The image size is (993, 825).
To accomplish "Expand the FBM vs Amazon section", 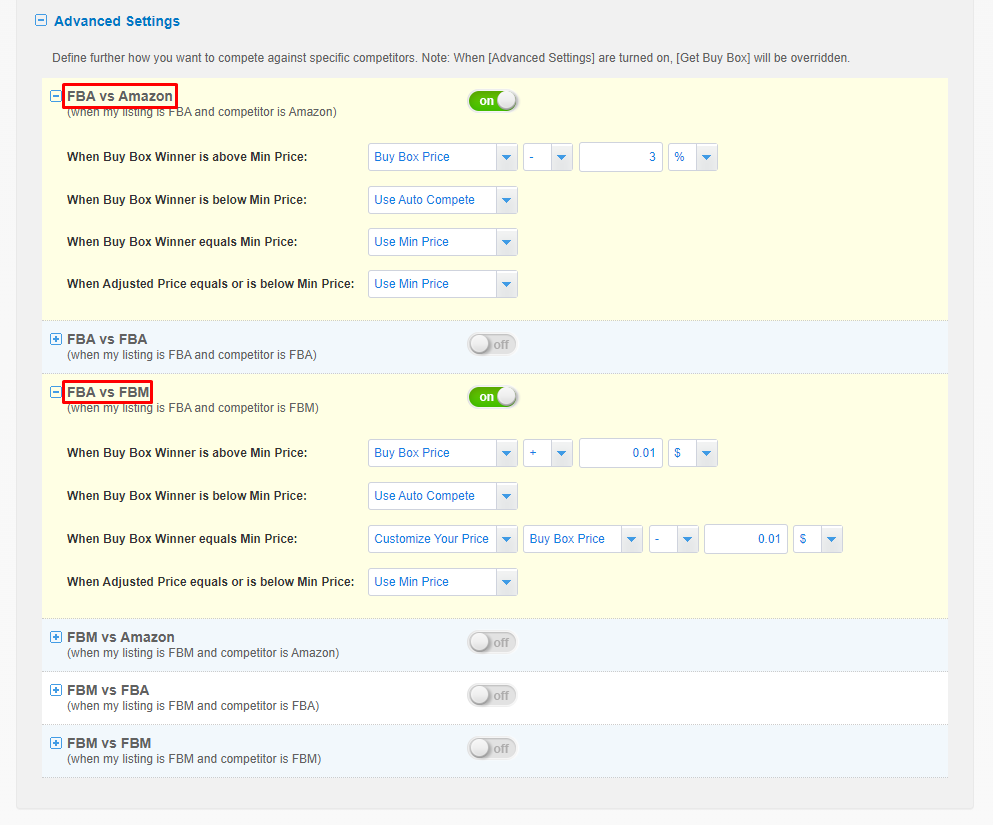I will 56,637.
